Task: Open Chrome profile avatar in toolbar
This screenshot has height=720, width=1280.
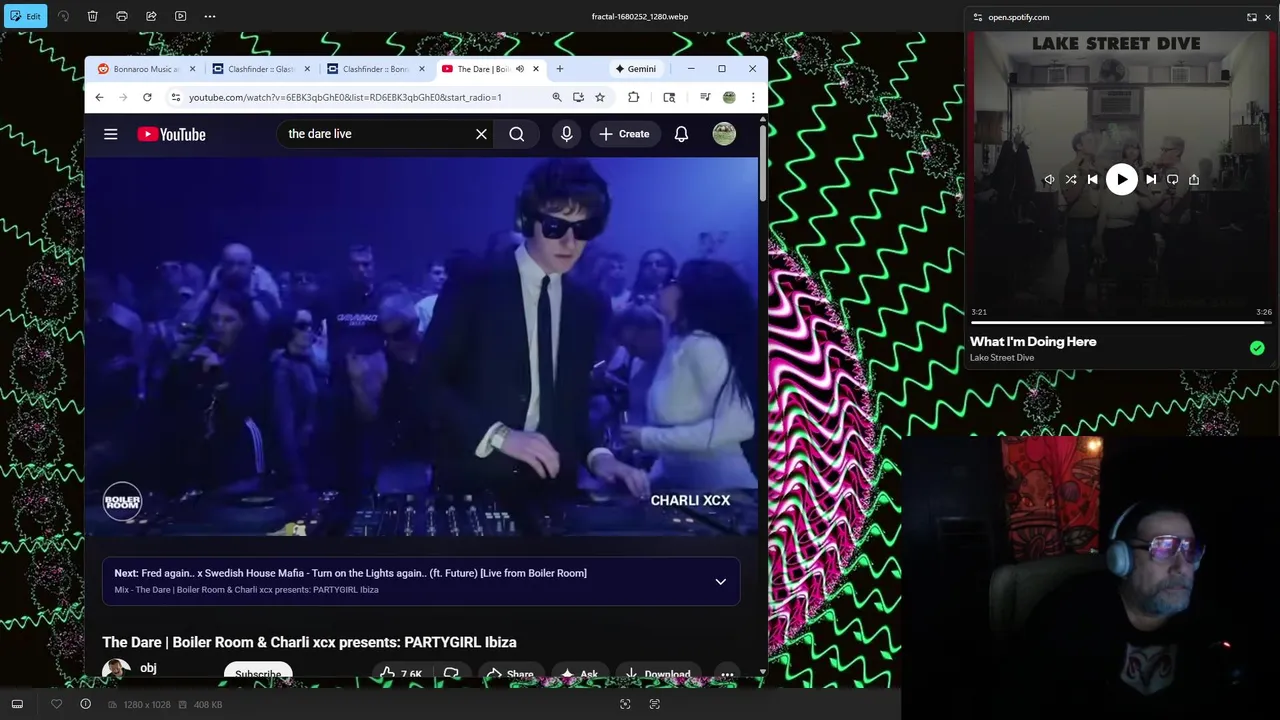Action: tap(729, 97)
